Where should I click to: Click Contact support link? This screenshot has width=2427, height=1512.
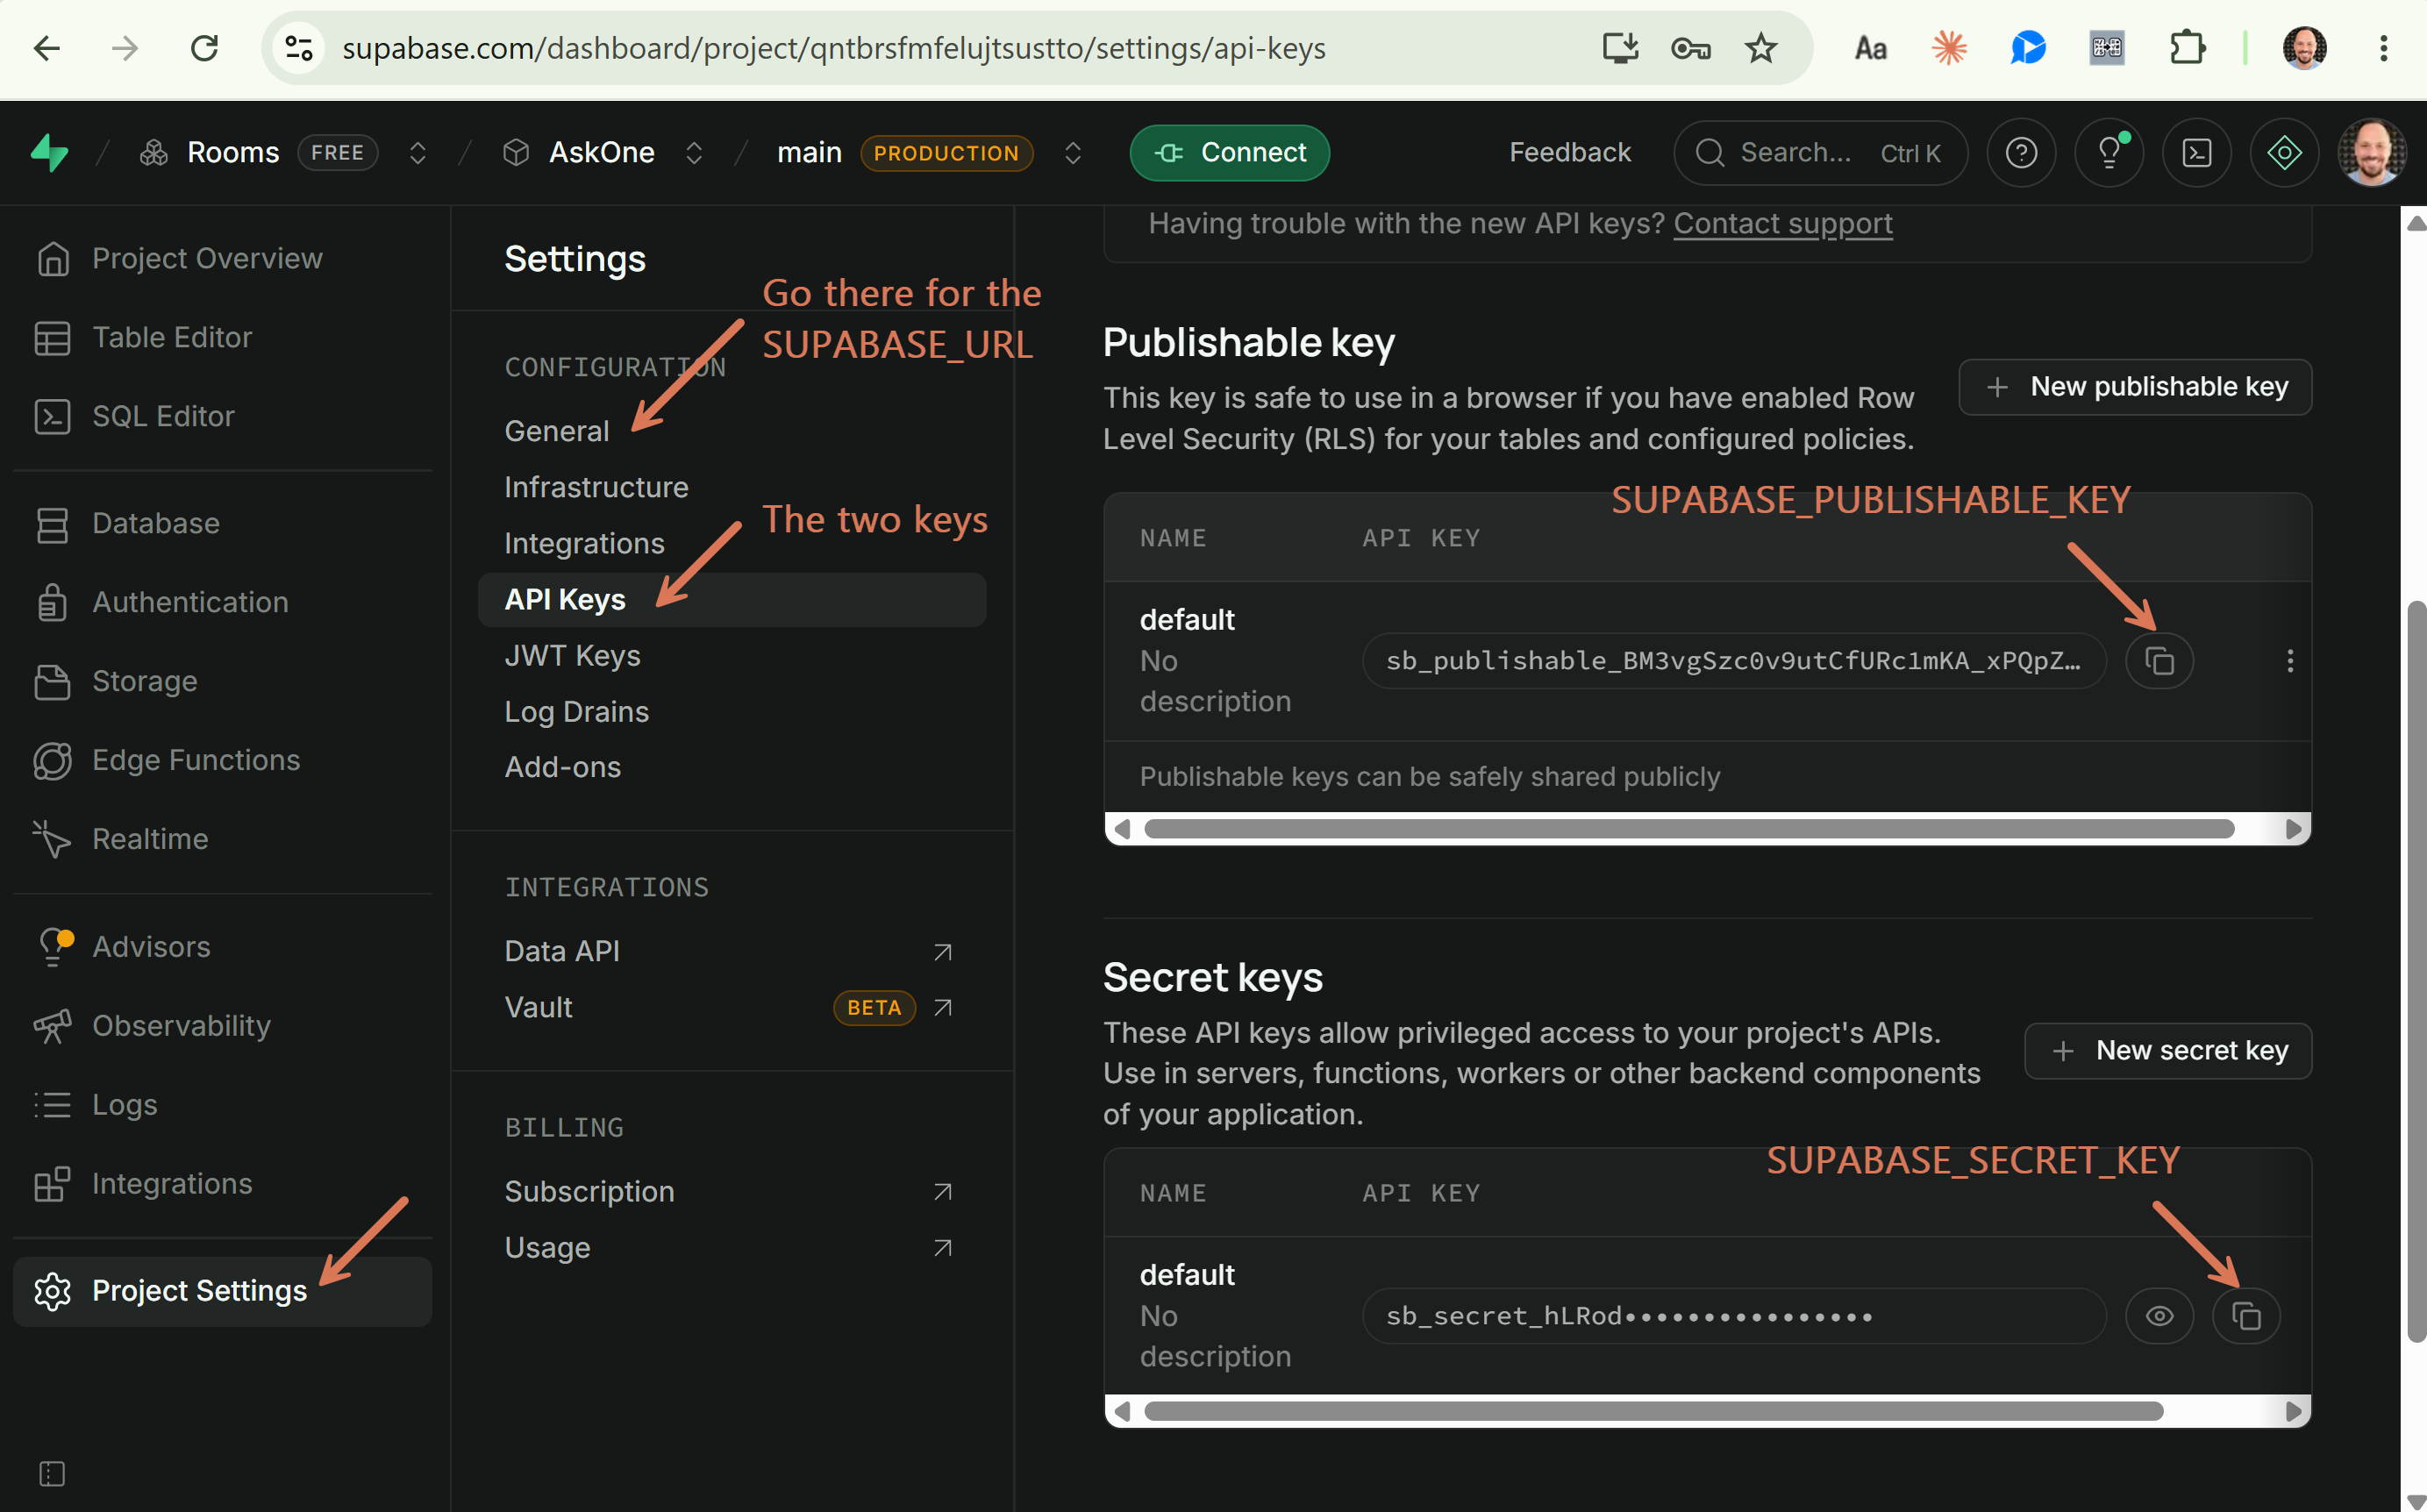(1782, 223)
